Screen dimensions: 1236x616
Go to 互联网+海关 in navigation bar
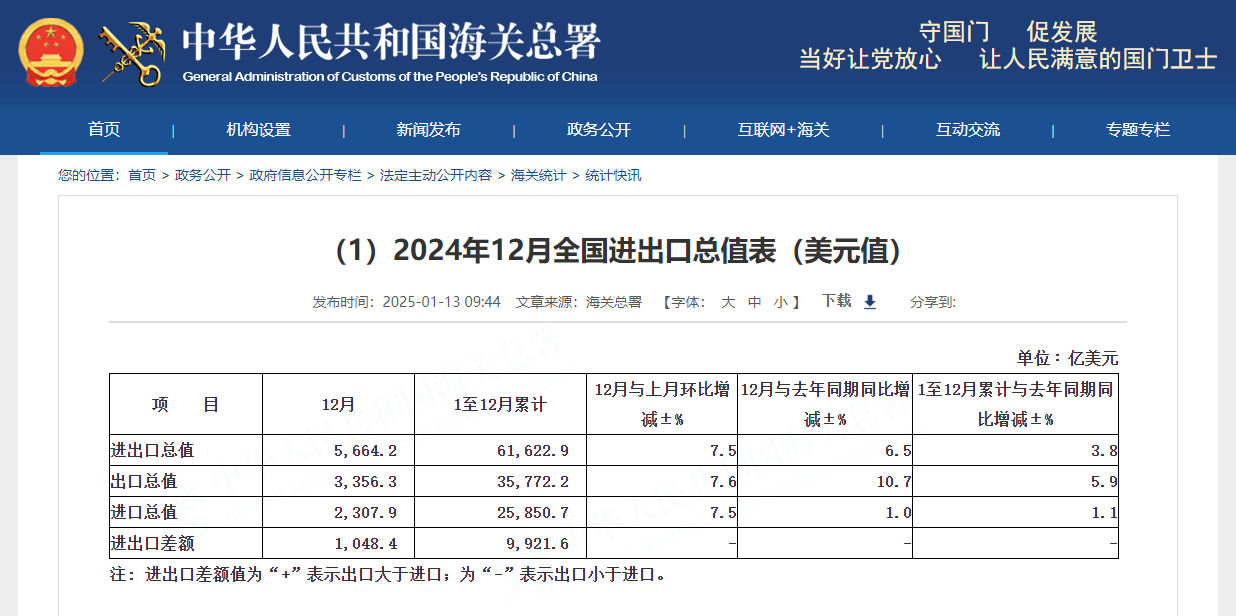[x=783, y=130]
